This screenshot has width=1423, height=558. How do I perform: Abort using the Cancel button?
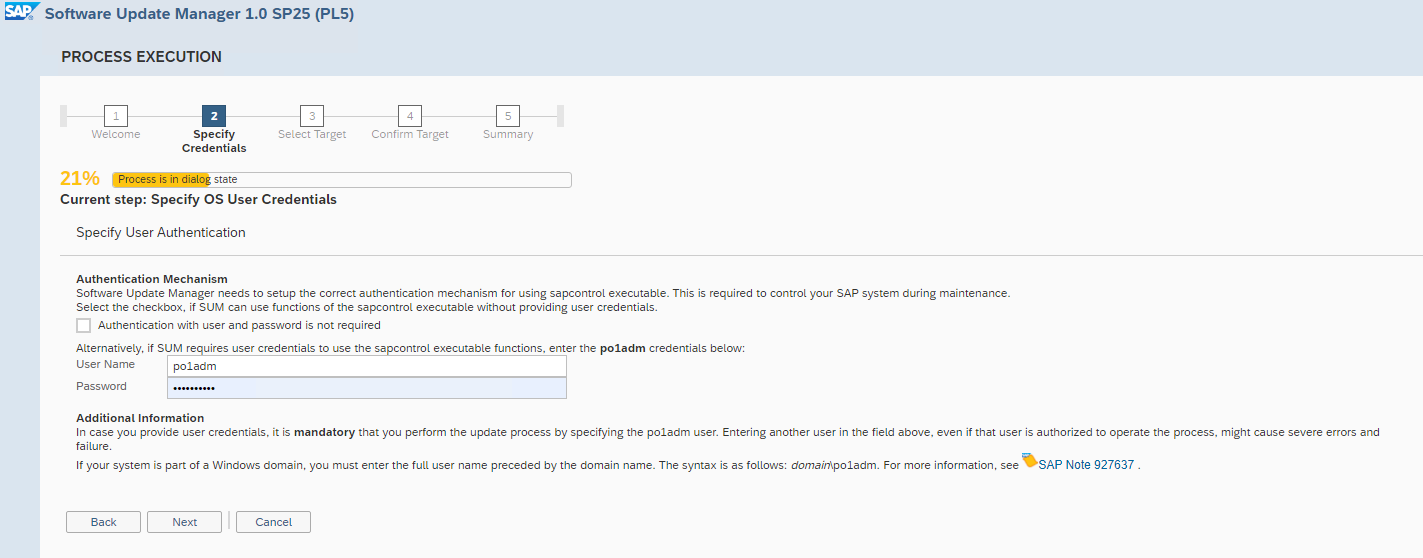click(x=273, y=522)
